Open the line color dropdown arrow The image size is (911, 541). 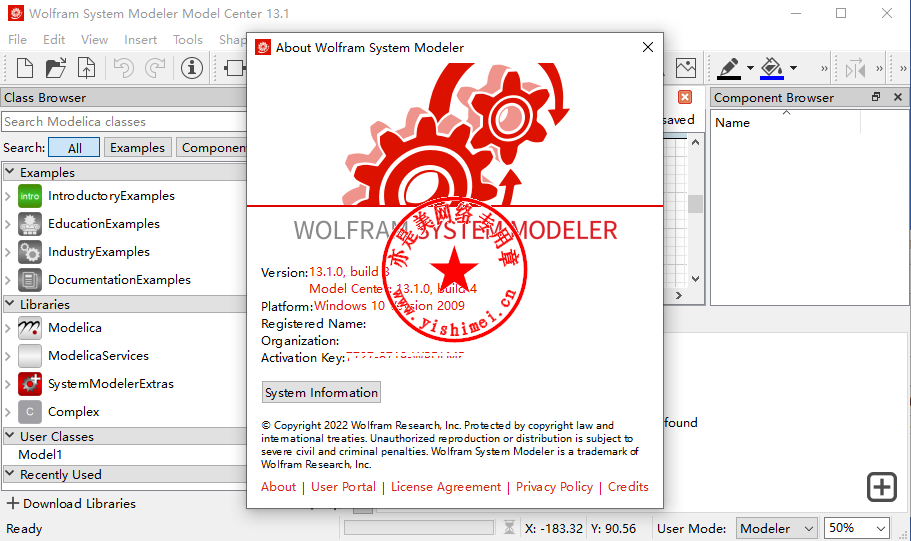pyautogui.click(x=750, y=68)
